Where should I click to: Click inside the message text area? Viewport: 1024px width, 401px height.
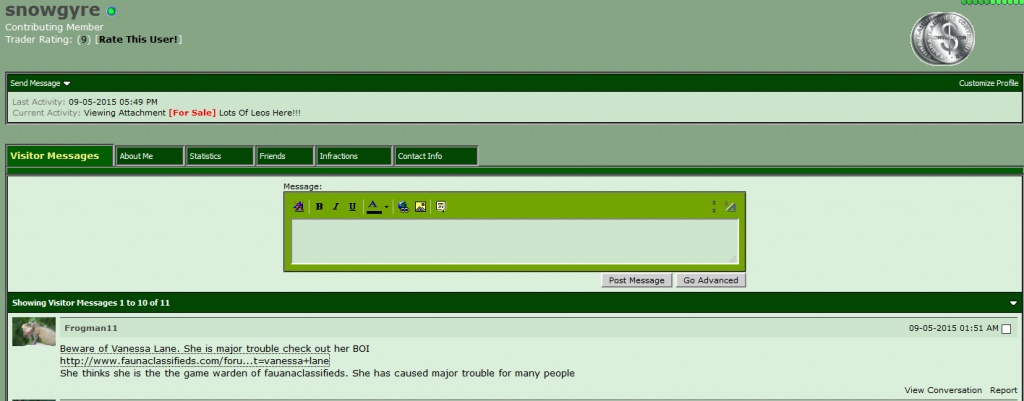coord(515,242)
